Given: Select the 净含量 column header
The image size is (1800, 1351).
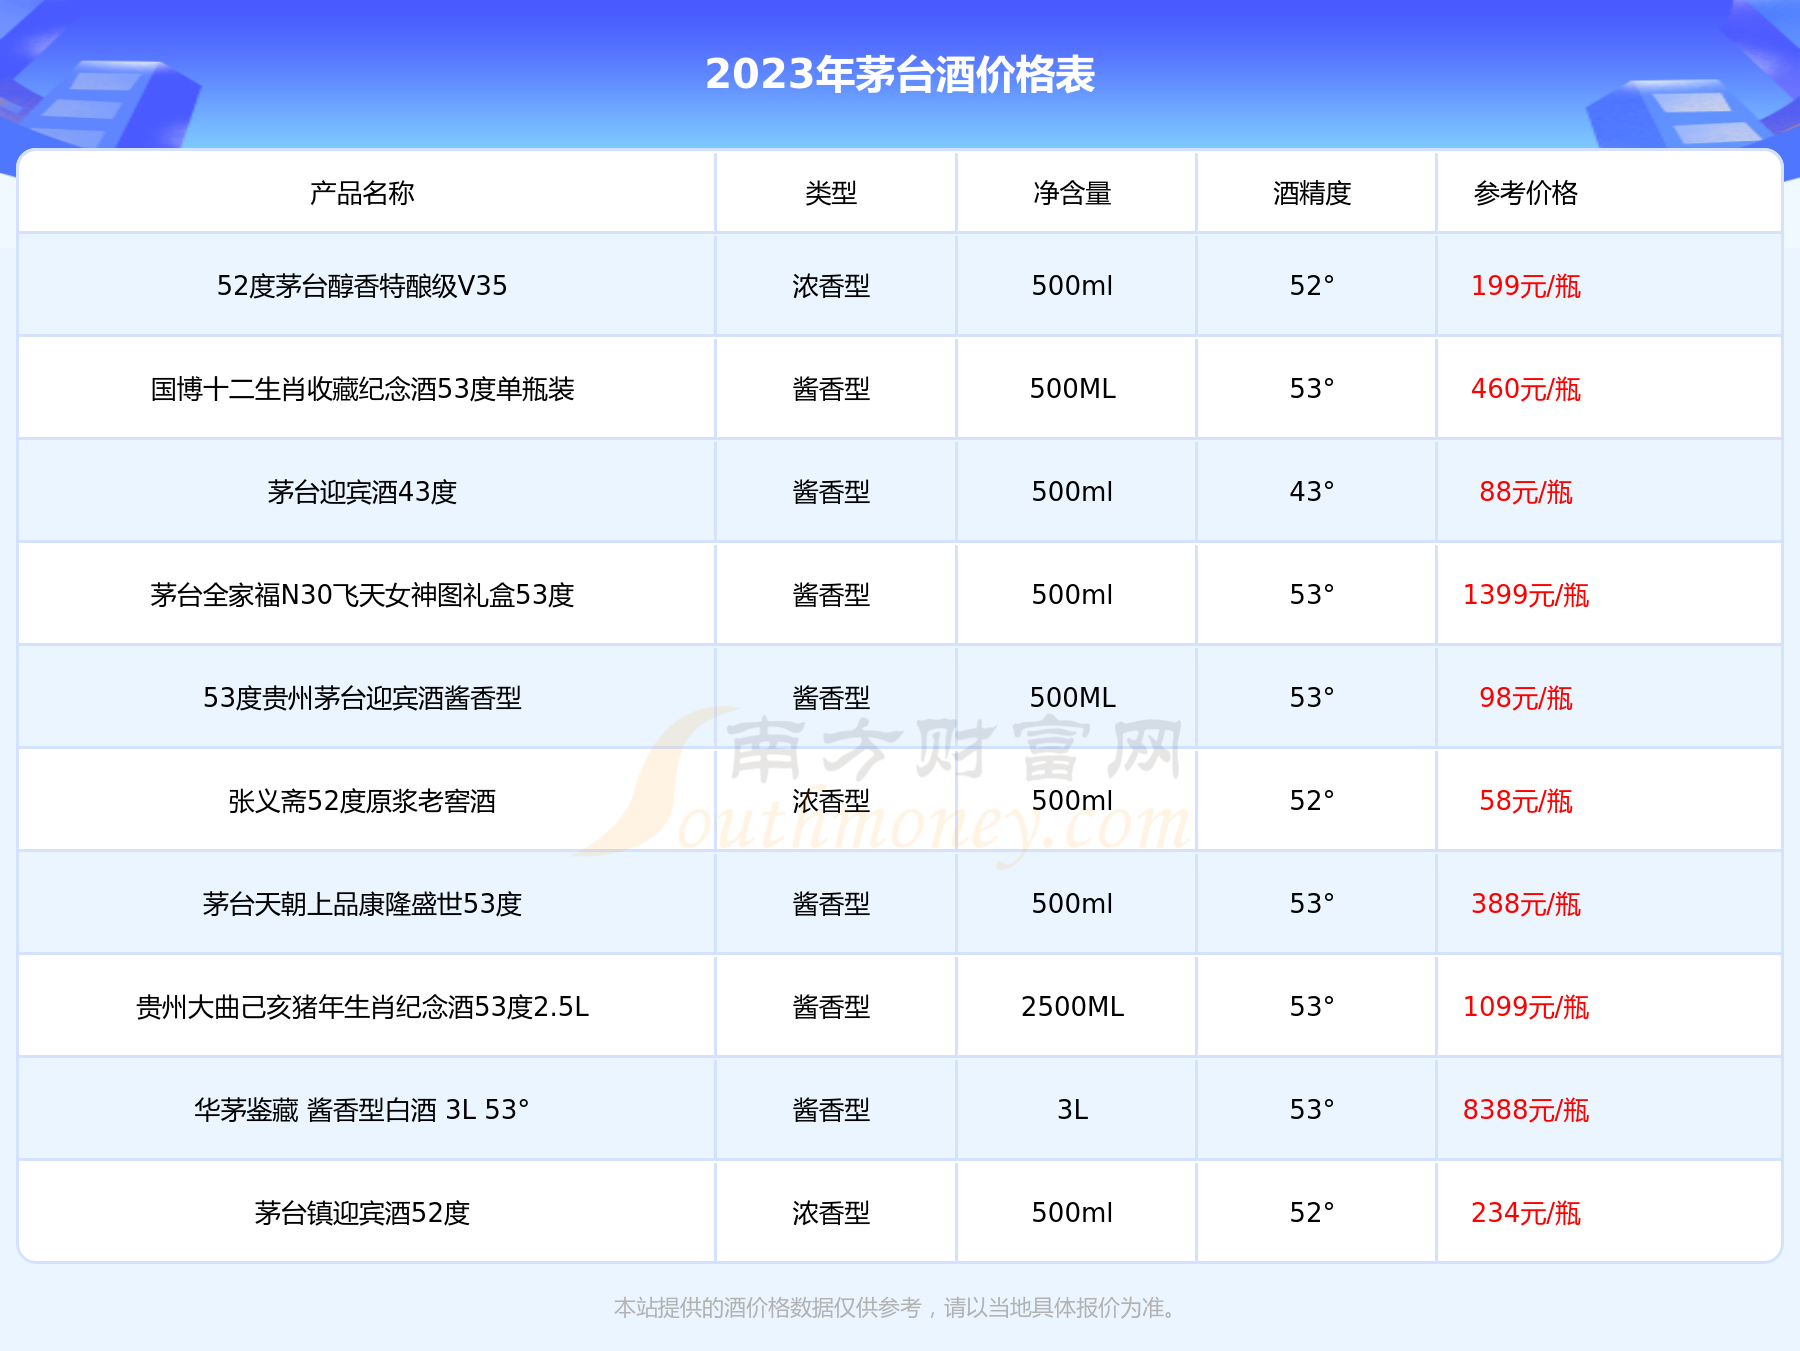Looking at the screenshot, I should point(1072,193).
